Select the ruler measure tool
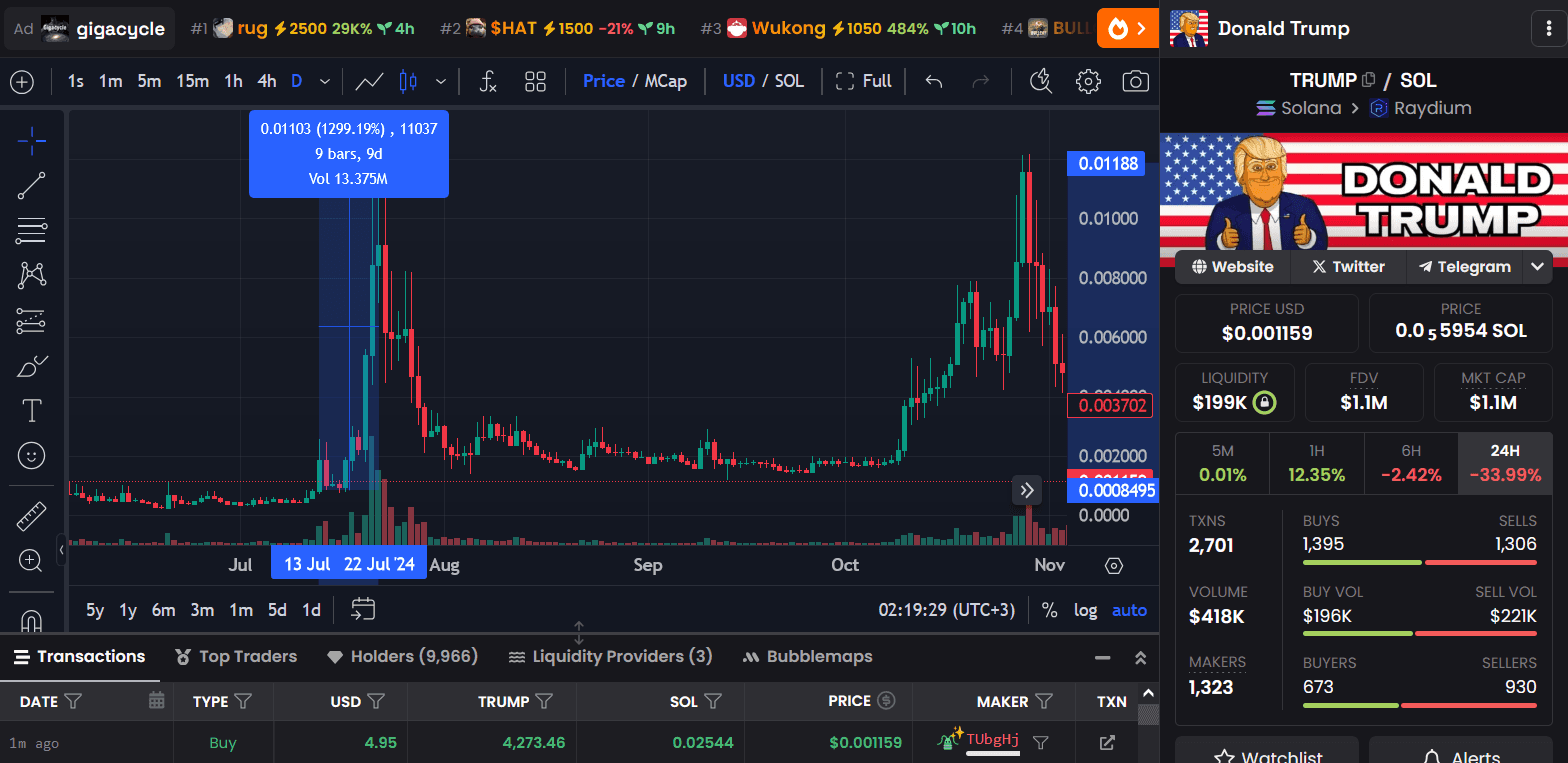1568x763 pixels. [x=32, y=516]
